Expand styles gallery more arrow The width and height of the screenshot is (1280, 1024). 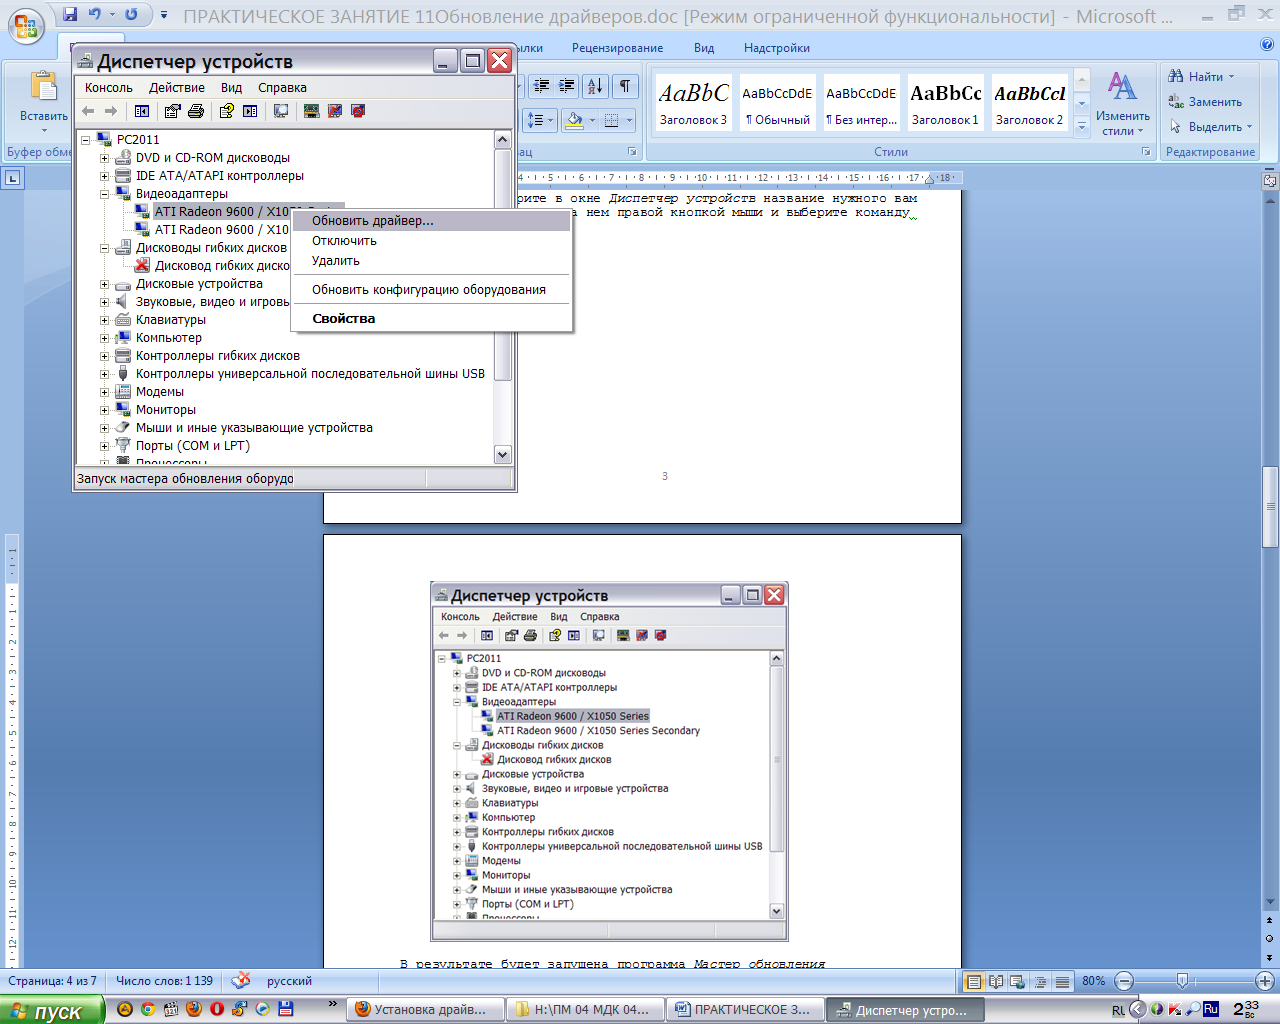[x=1081, y=127]
